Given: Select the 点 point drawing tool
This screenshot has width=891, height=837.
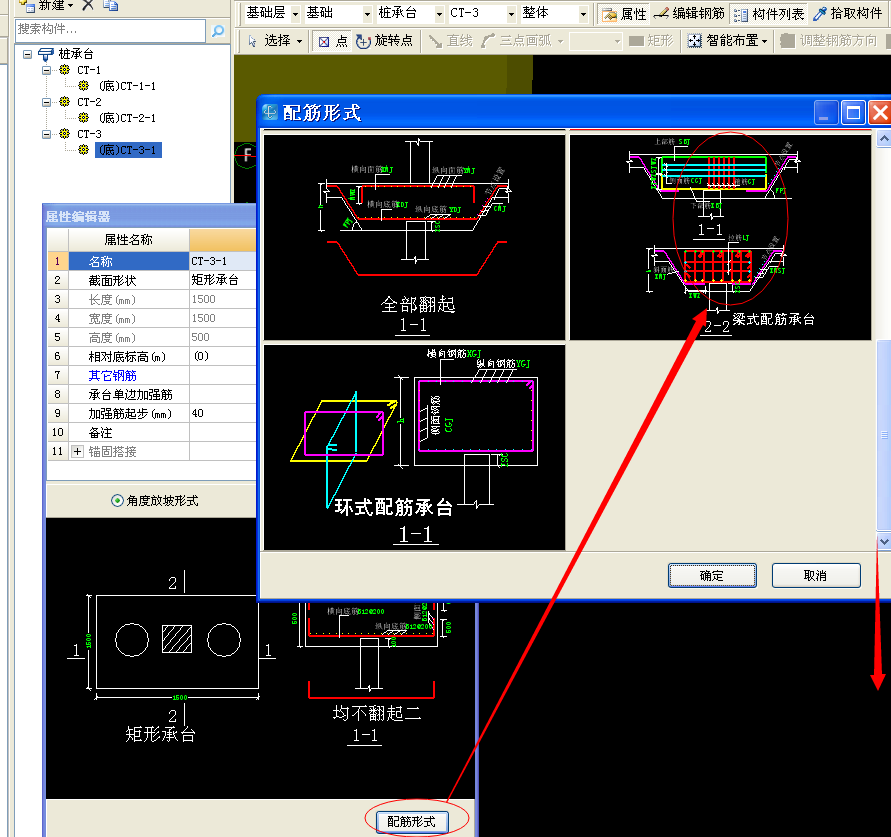Looking at the screenshot, I should [x=333, y=41].
